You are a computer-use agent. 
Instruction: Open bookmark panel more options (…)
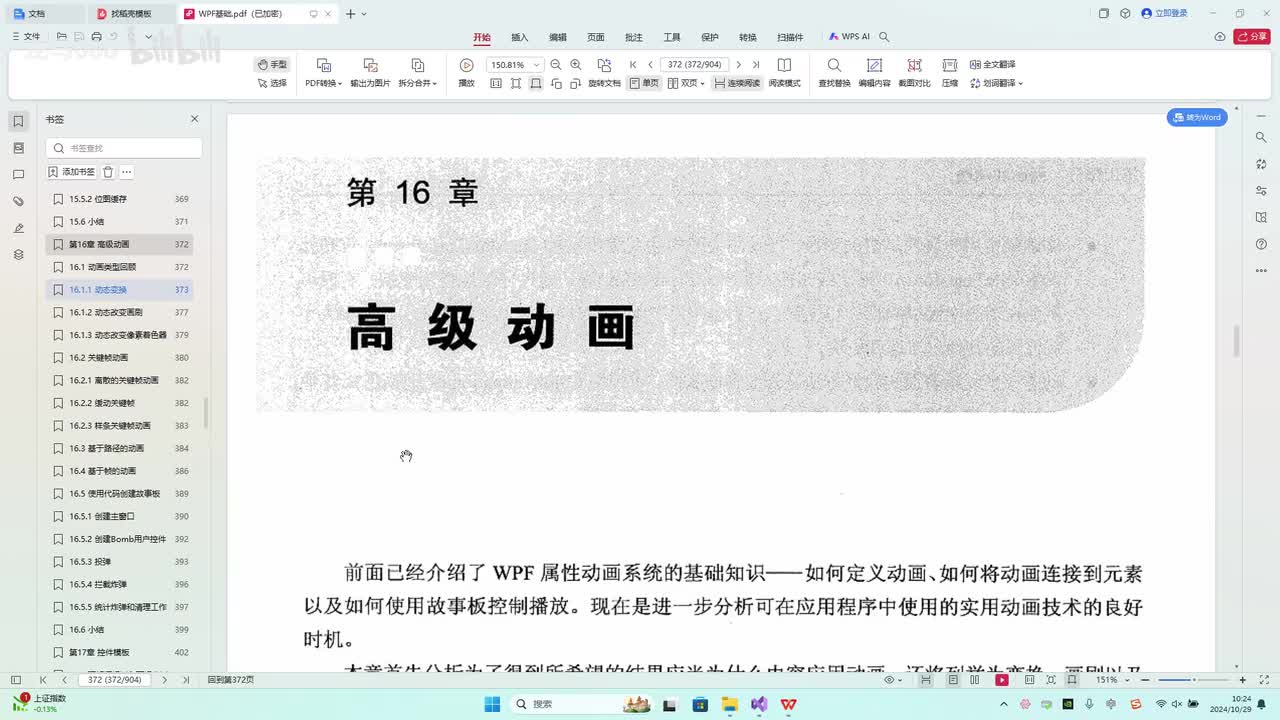(127, 172)
